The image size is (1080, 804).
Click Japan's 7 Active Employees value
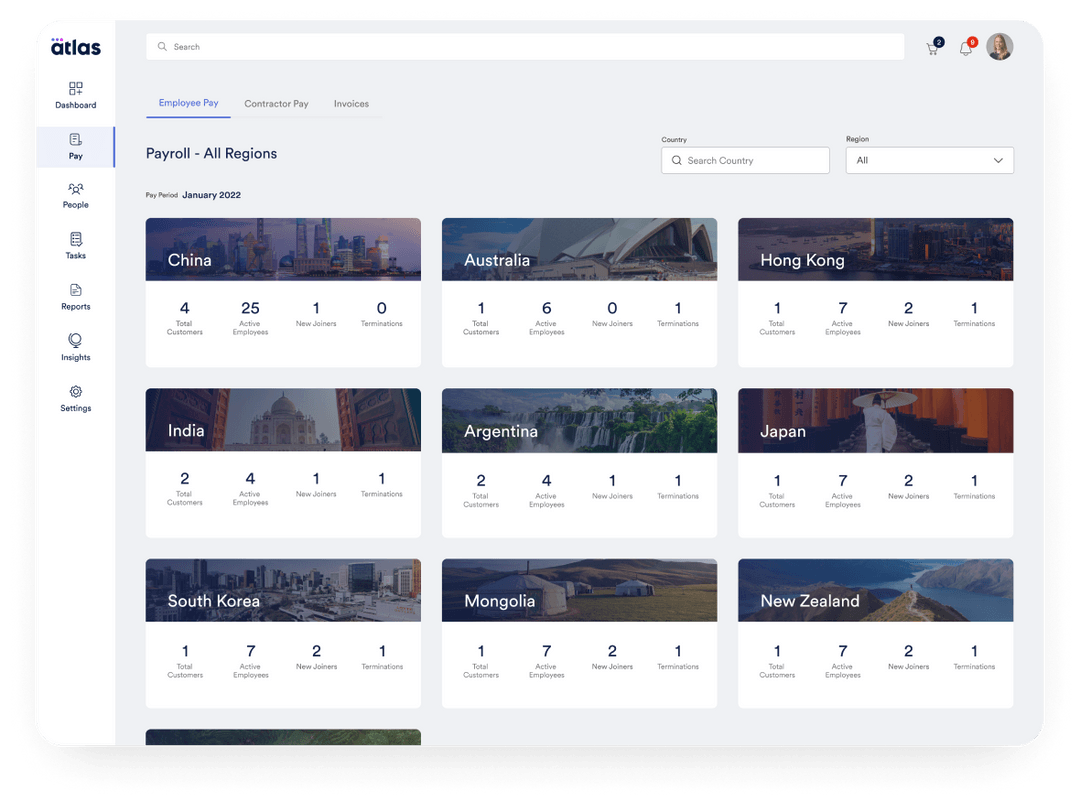842,480
